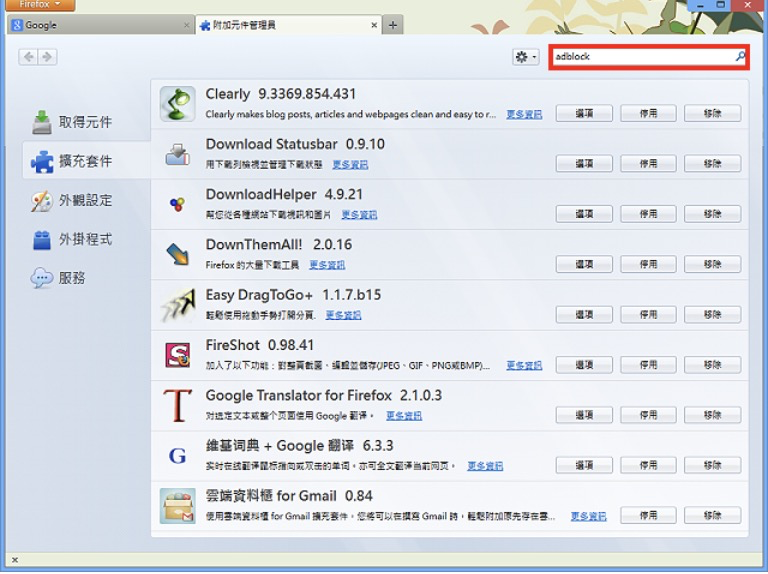Click the Download Statusbar add-on icon
Image resolution: width=768 pixels, height=574 pixels.
(177, 154)
